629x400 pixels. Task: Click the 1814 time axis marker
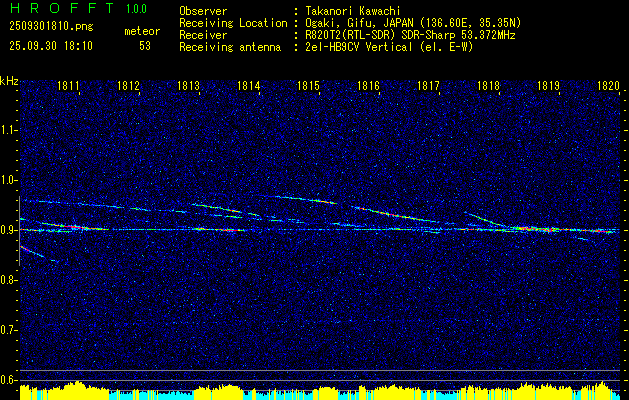pos(249,85)
